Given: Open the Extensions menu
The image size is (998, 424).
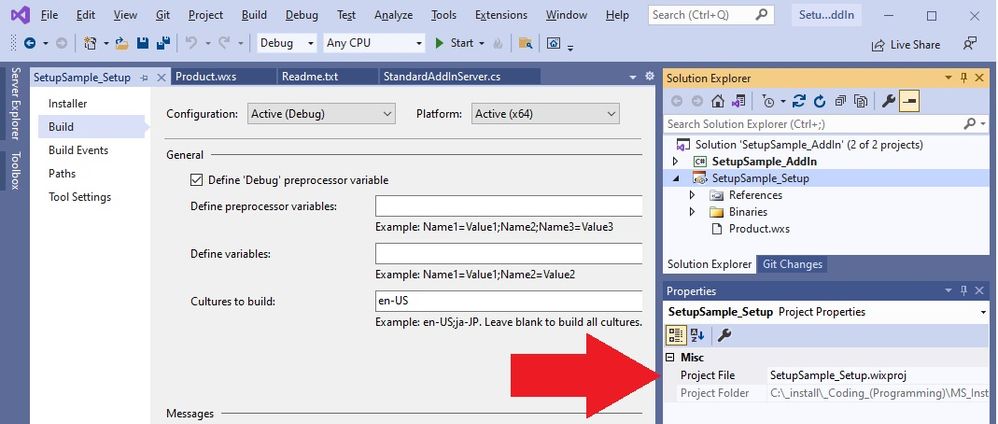Looking at the screenshot, I should 502,15.
